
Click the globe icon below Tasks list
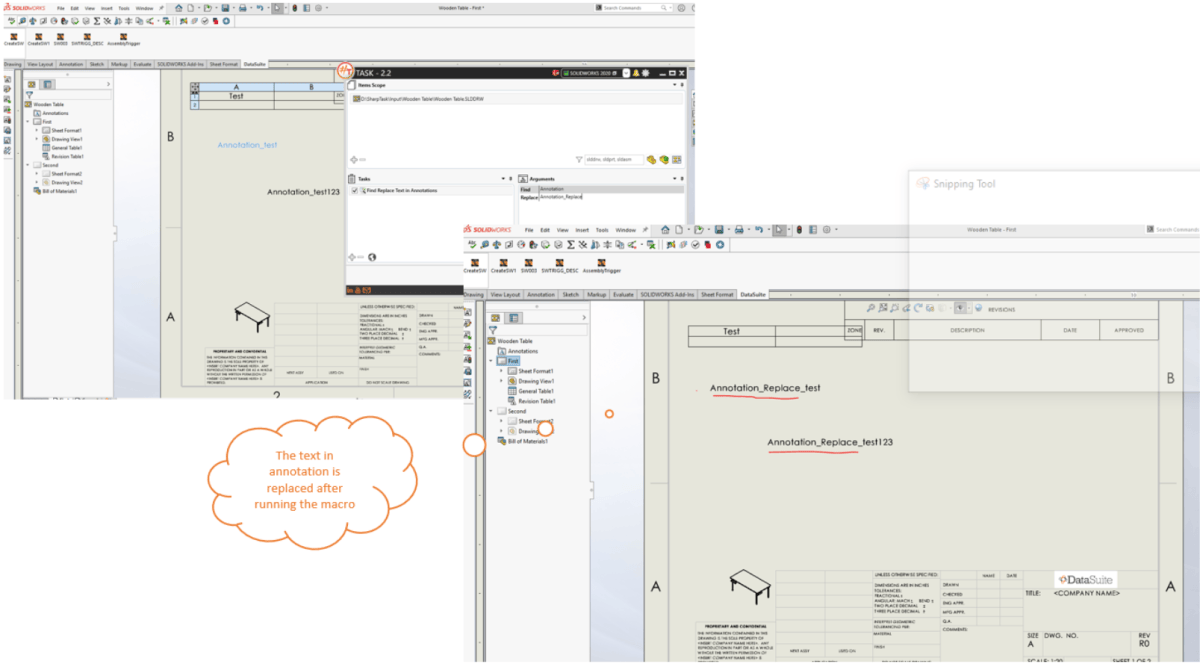pyautogui.click(x=371, y=257)
